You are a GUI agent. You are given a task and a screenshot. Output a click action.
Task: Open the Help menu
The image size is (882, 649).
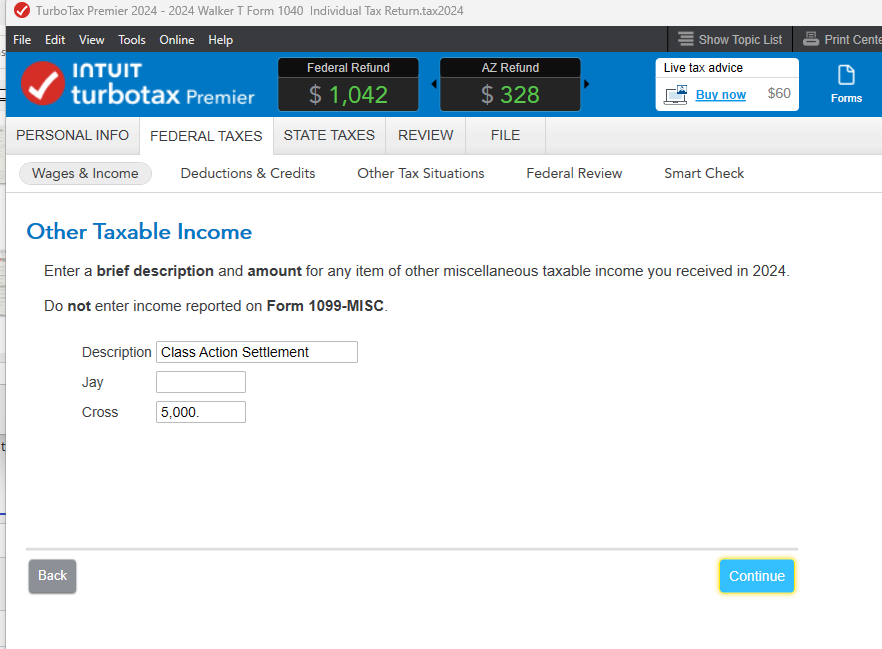(x=220, y=40)
